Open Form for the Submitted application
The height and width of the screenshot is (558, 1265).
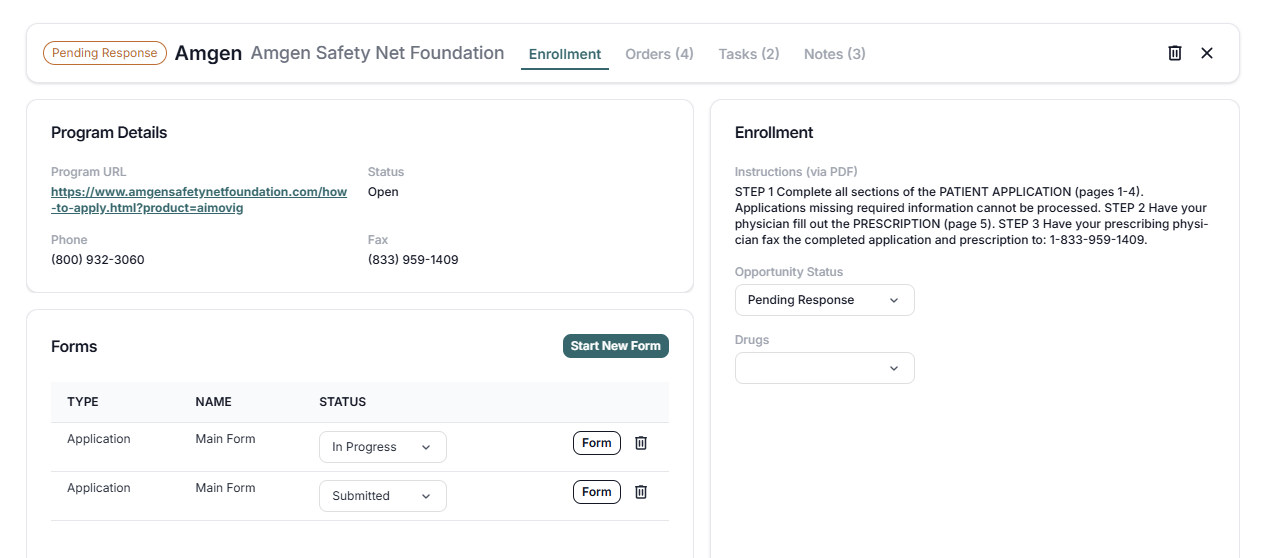[596, 492]
